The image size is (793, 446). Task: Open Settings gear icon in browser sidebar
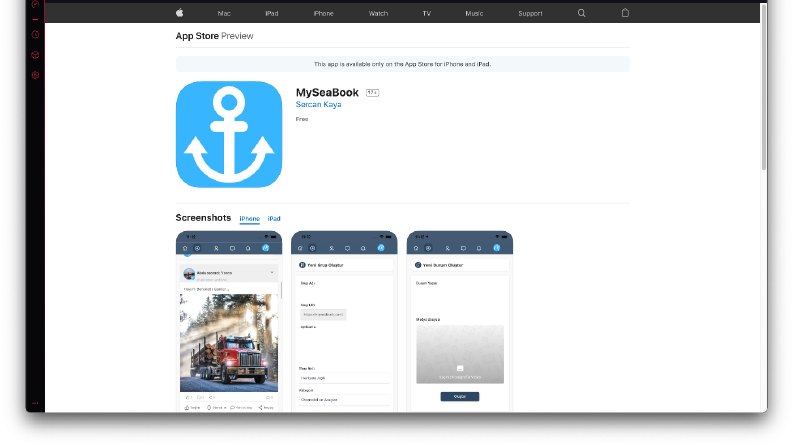[35, 75]
